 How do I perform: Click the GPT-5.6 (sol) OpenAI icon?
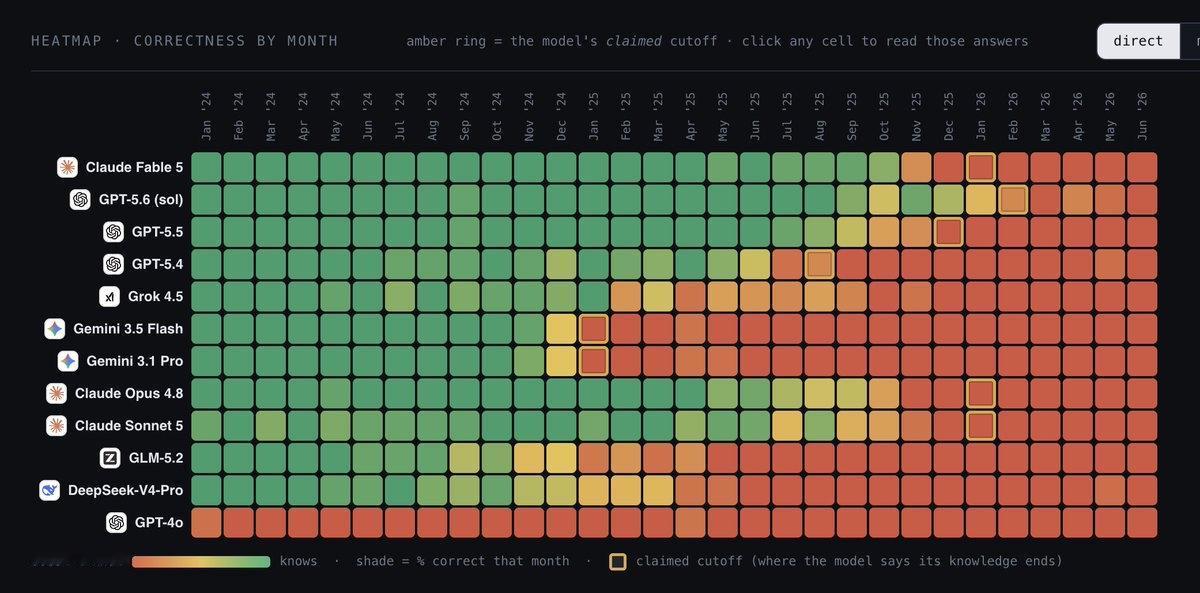click(x=80, y=199)
